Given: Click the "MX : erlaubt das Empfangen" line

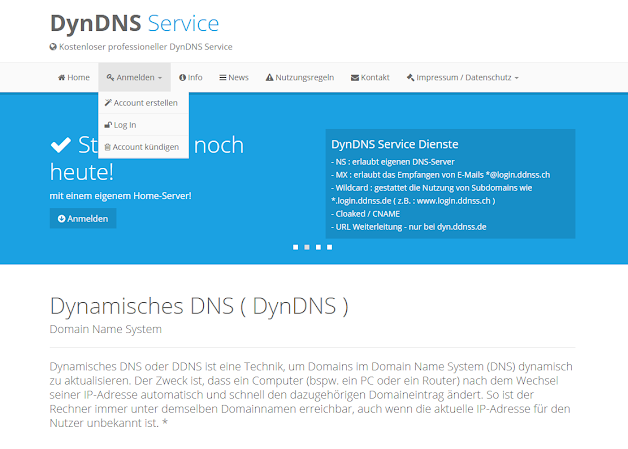Looking at the screenshot, I should (441, 175).
